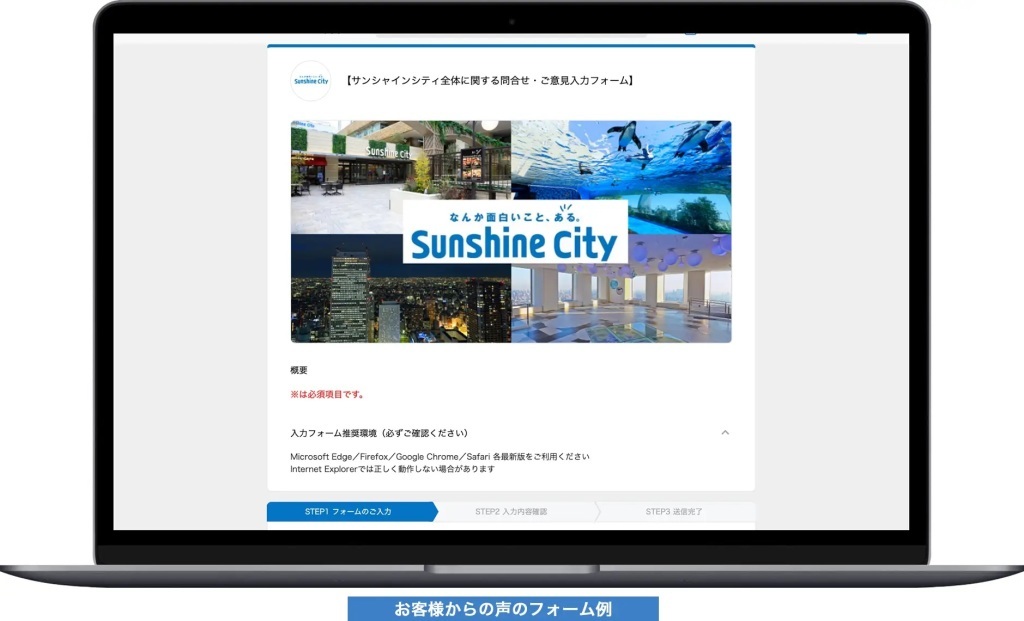Click the お客様からの声のフォーム例 caption label

[x=503, y=609]
